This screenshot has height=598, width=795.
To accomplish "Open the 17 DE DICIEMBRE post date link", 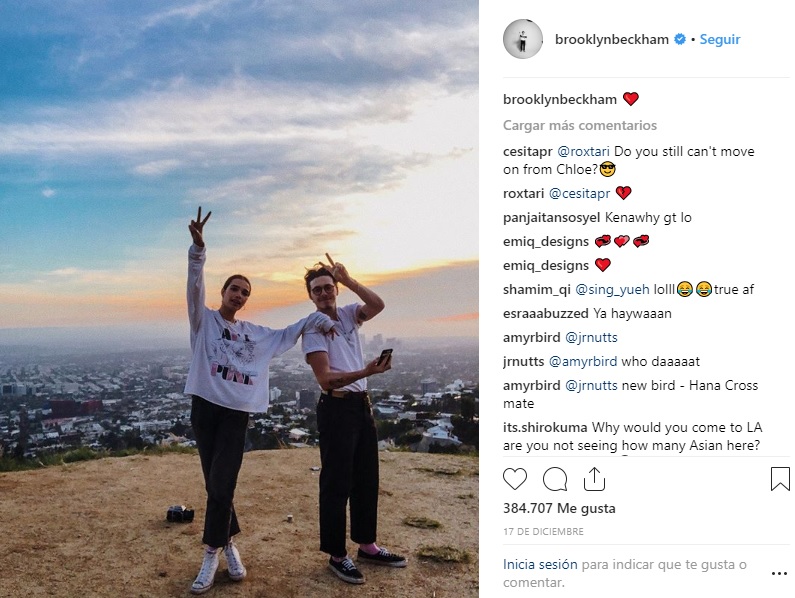I will coord(543,532).
